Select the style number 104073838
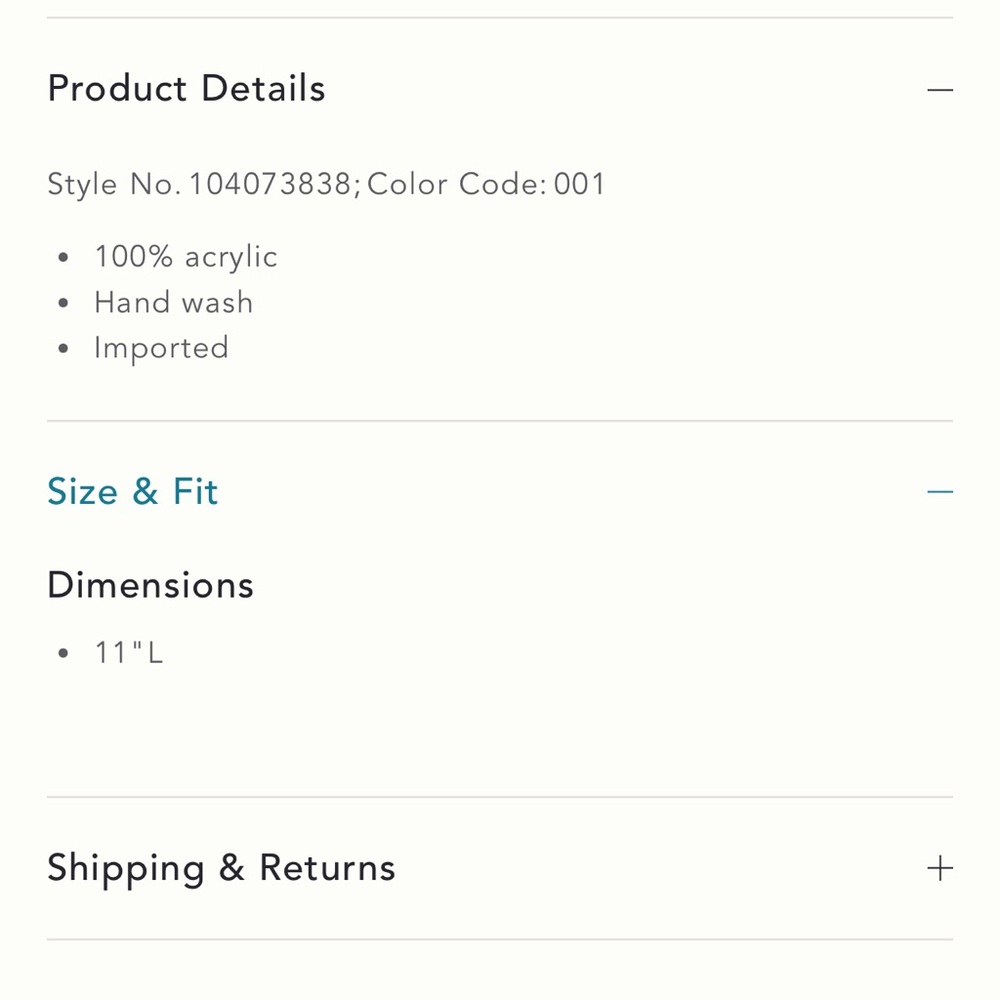Image resolution: width=1000 pixels, height=1000 pixels. pos(270,184)
